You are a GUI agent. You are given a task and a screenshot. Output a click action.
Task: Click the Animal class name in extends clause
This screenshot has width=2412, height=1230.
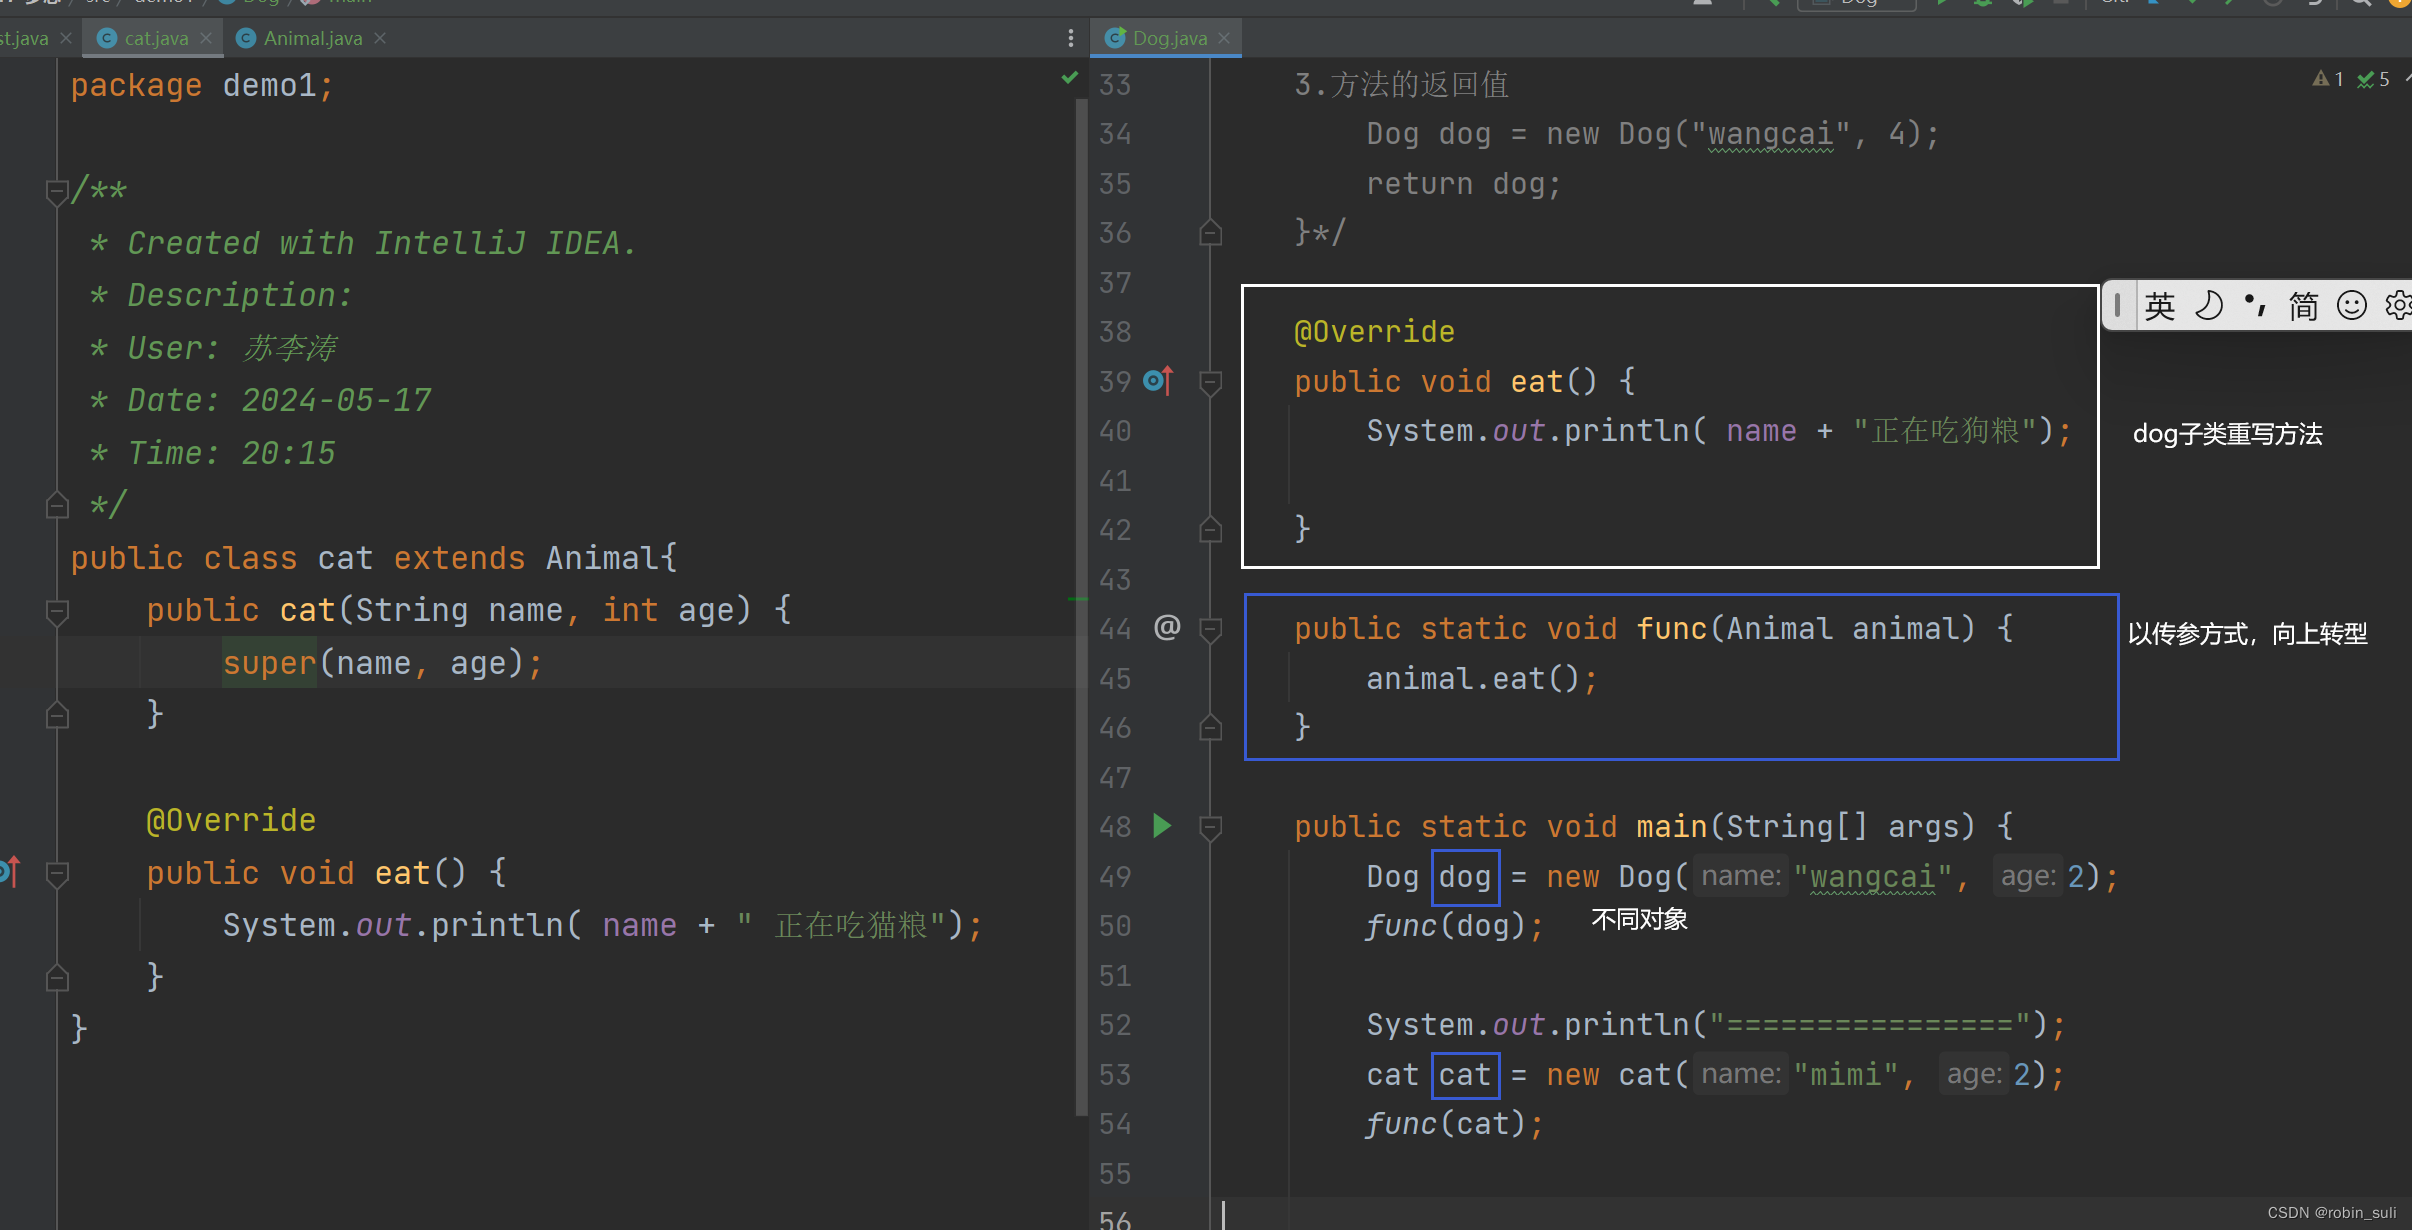[602, 558]
